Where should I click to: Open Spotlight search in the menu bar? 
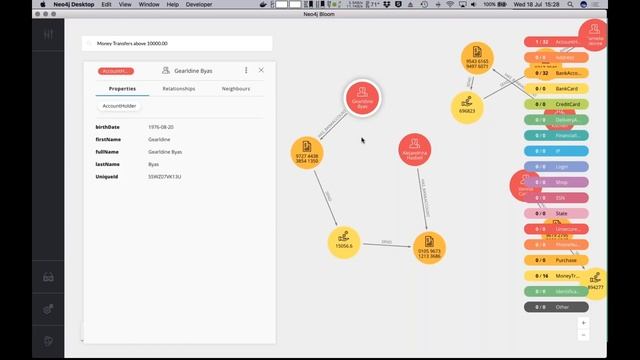pyautogui.click(x=570, y=4)
